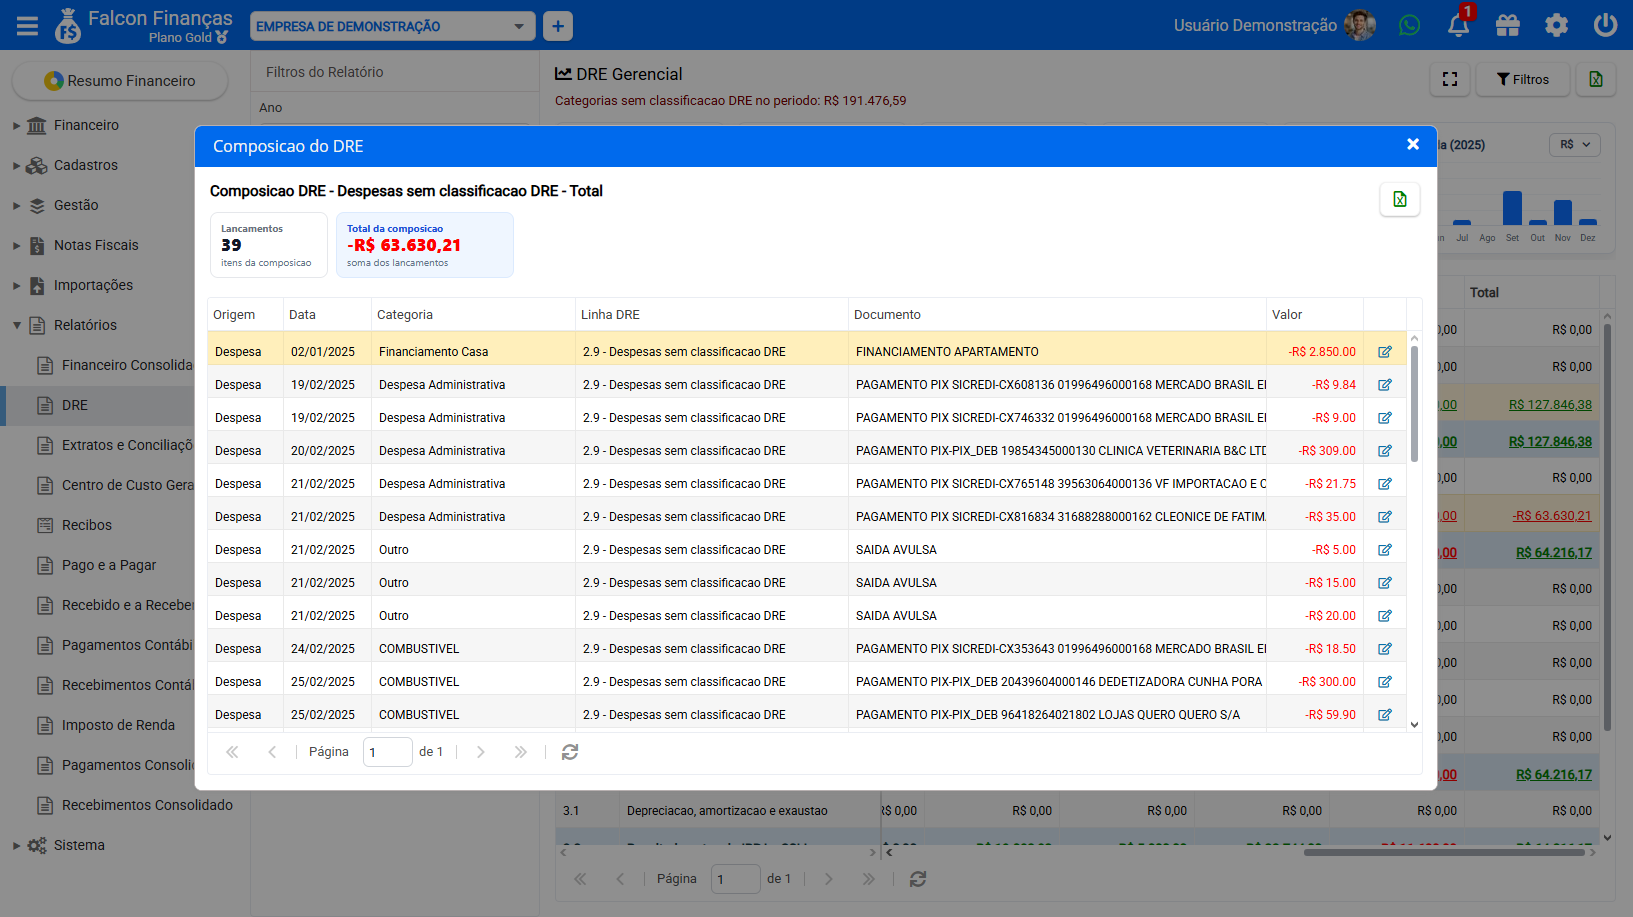
Task: Click the report horizontal scrollbar
Action: tap(1445, 852)
